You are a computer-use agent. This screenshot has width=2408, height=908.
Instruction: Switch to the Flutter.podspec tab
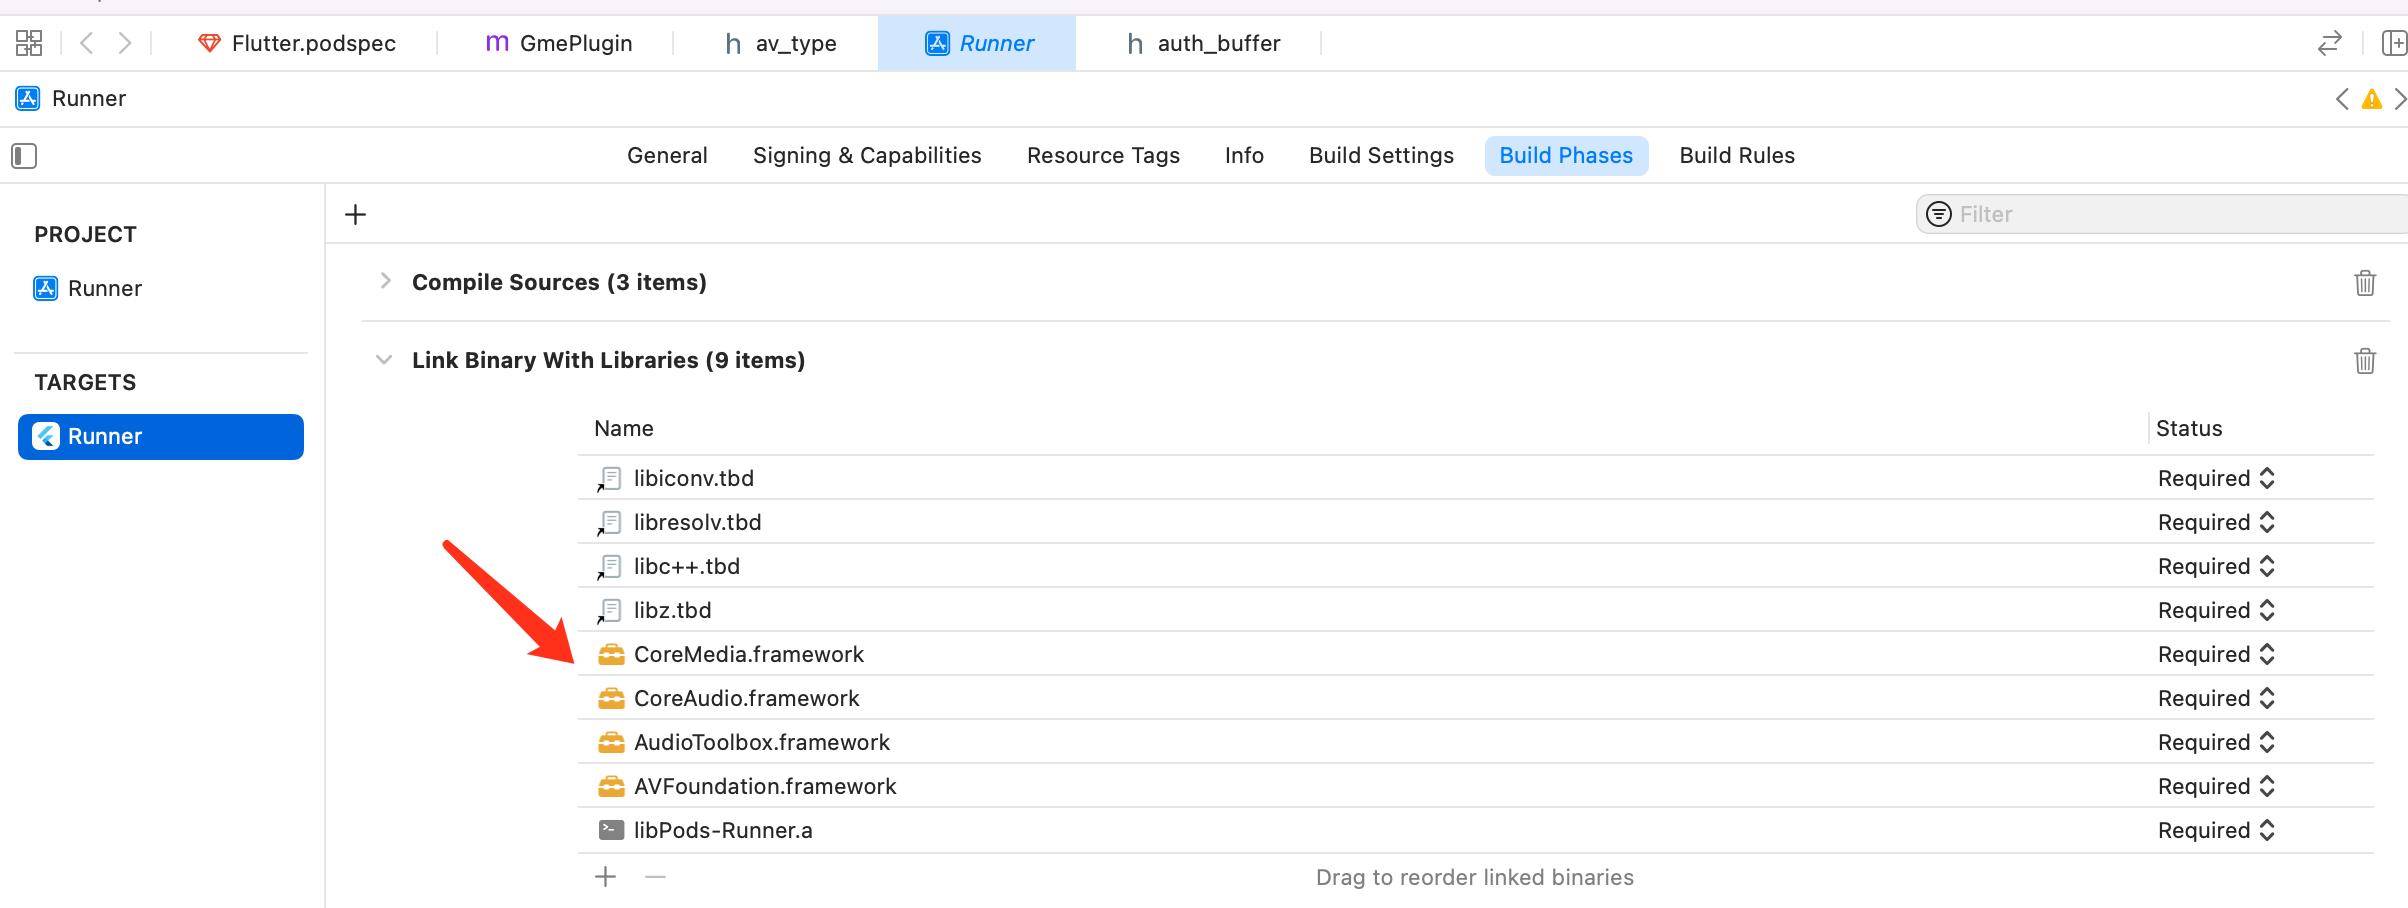(x=297, y=43)
